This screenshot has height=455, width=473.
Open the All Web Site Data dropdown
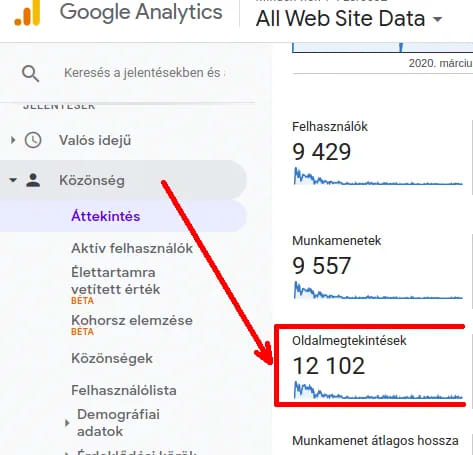point(349,18)
